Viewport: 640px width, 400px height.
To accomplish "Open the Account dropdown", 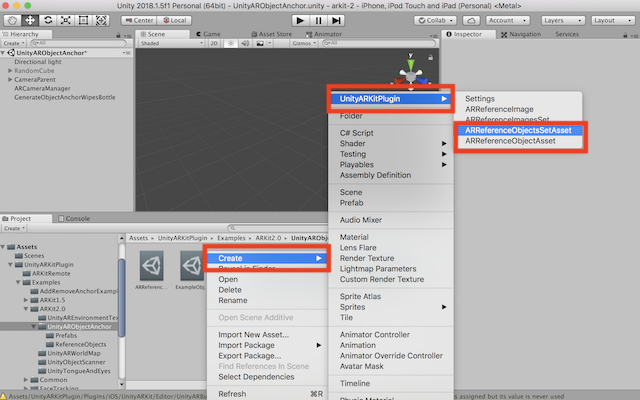I will 508,20.
